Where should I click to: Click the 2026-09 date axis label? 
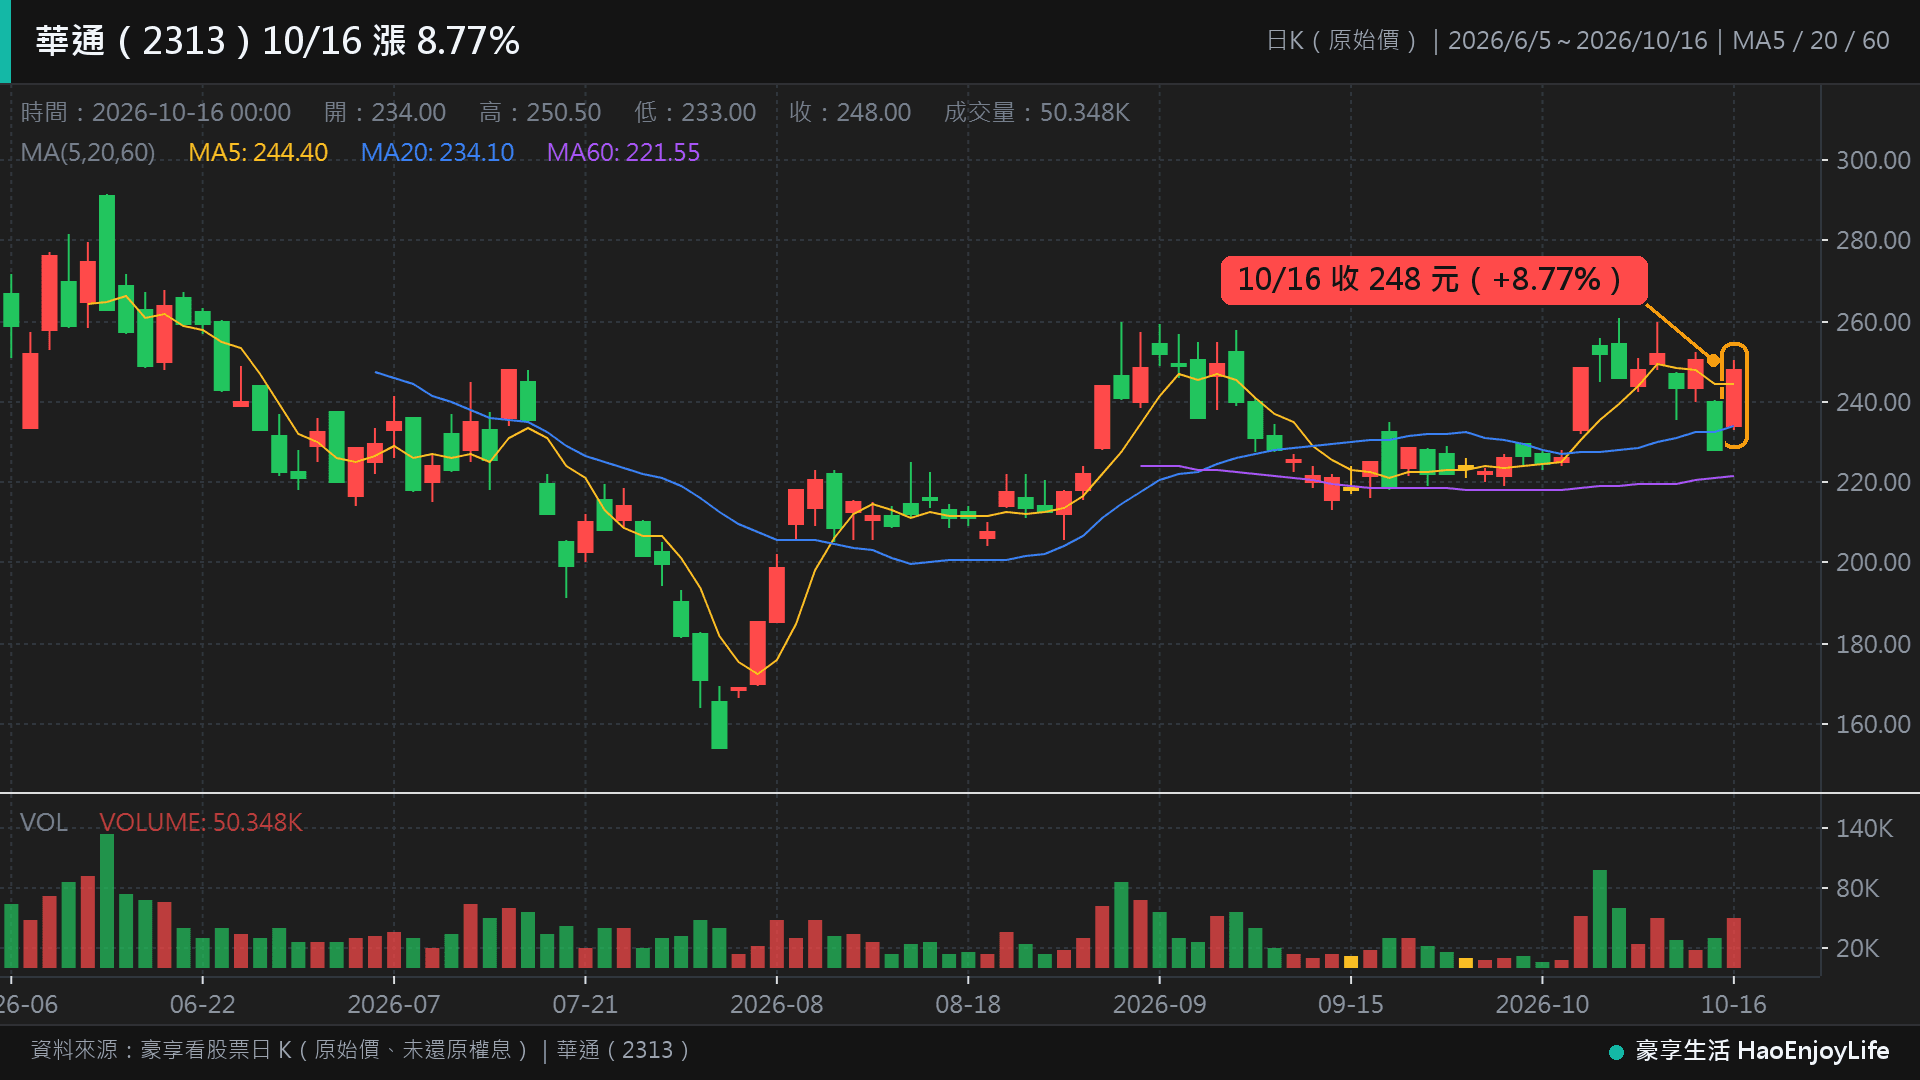[1160, 1004]
